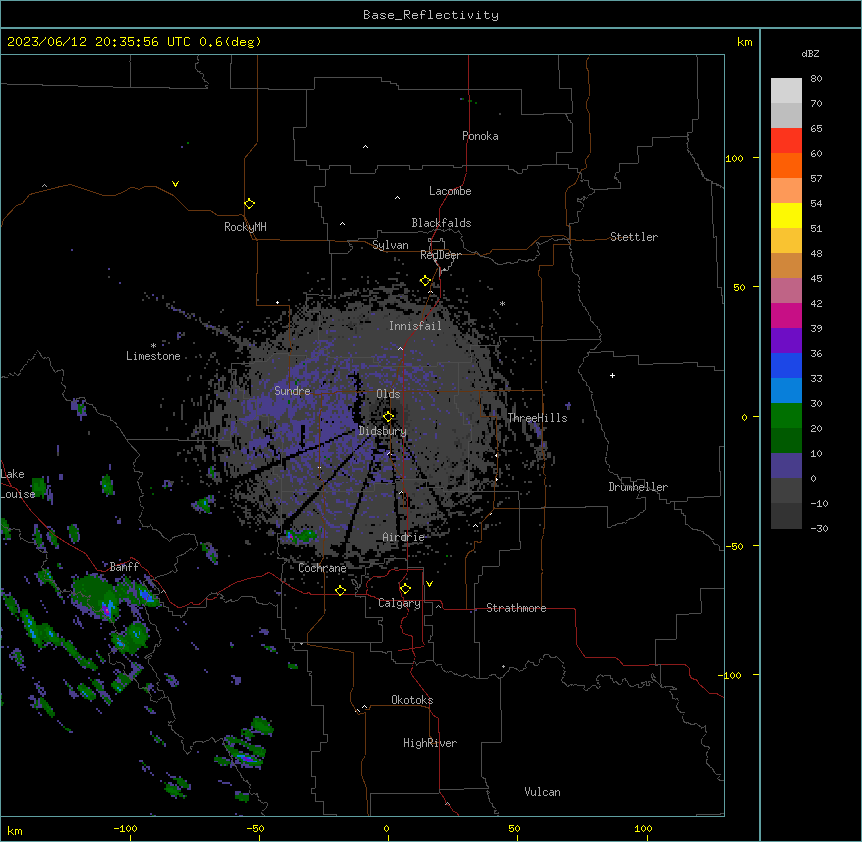The width and height of the screenshot is (862, 842).
Task: Click the 50 tick on right axis
Action: [x=739, y=287]
